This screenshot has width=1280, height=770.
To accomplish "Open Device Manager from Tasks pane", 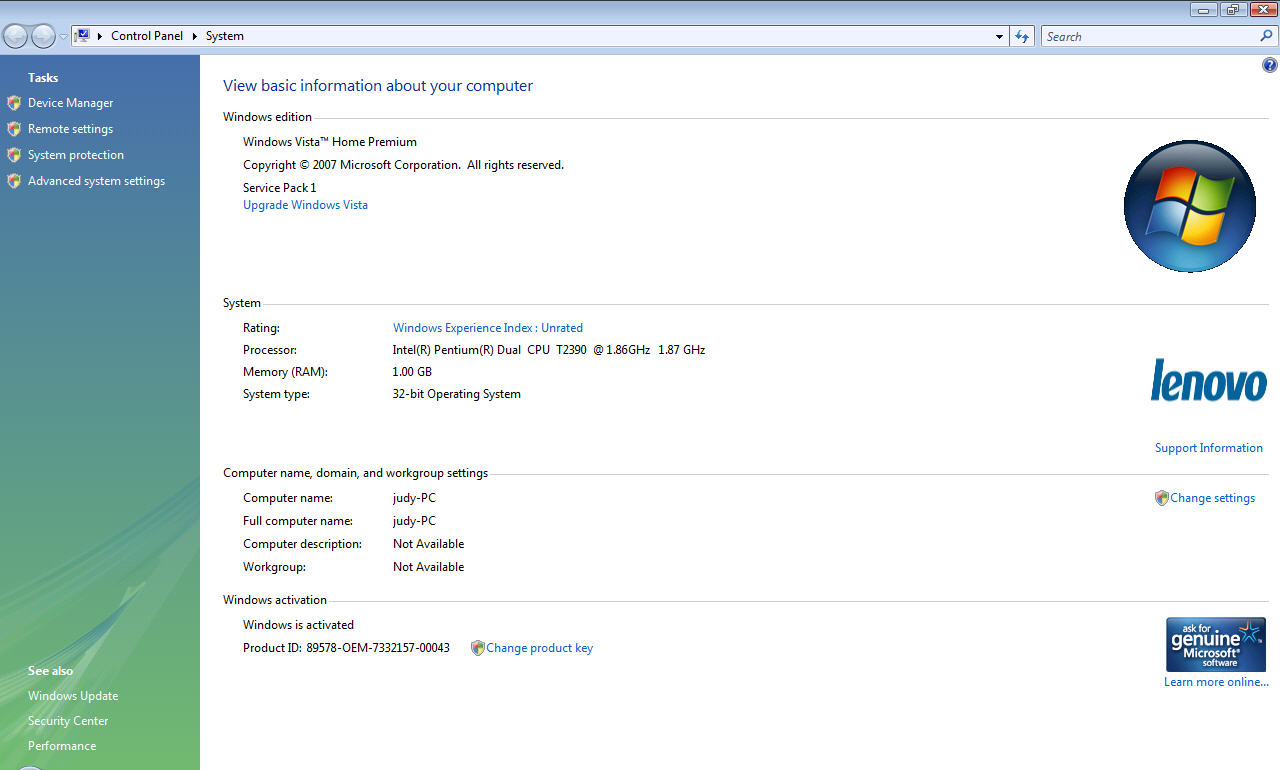I will pyautogui.click(x=70, y=103).
